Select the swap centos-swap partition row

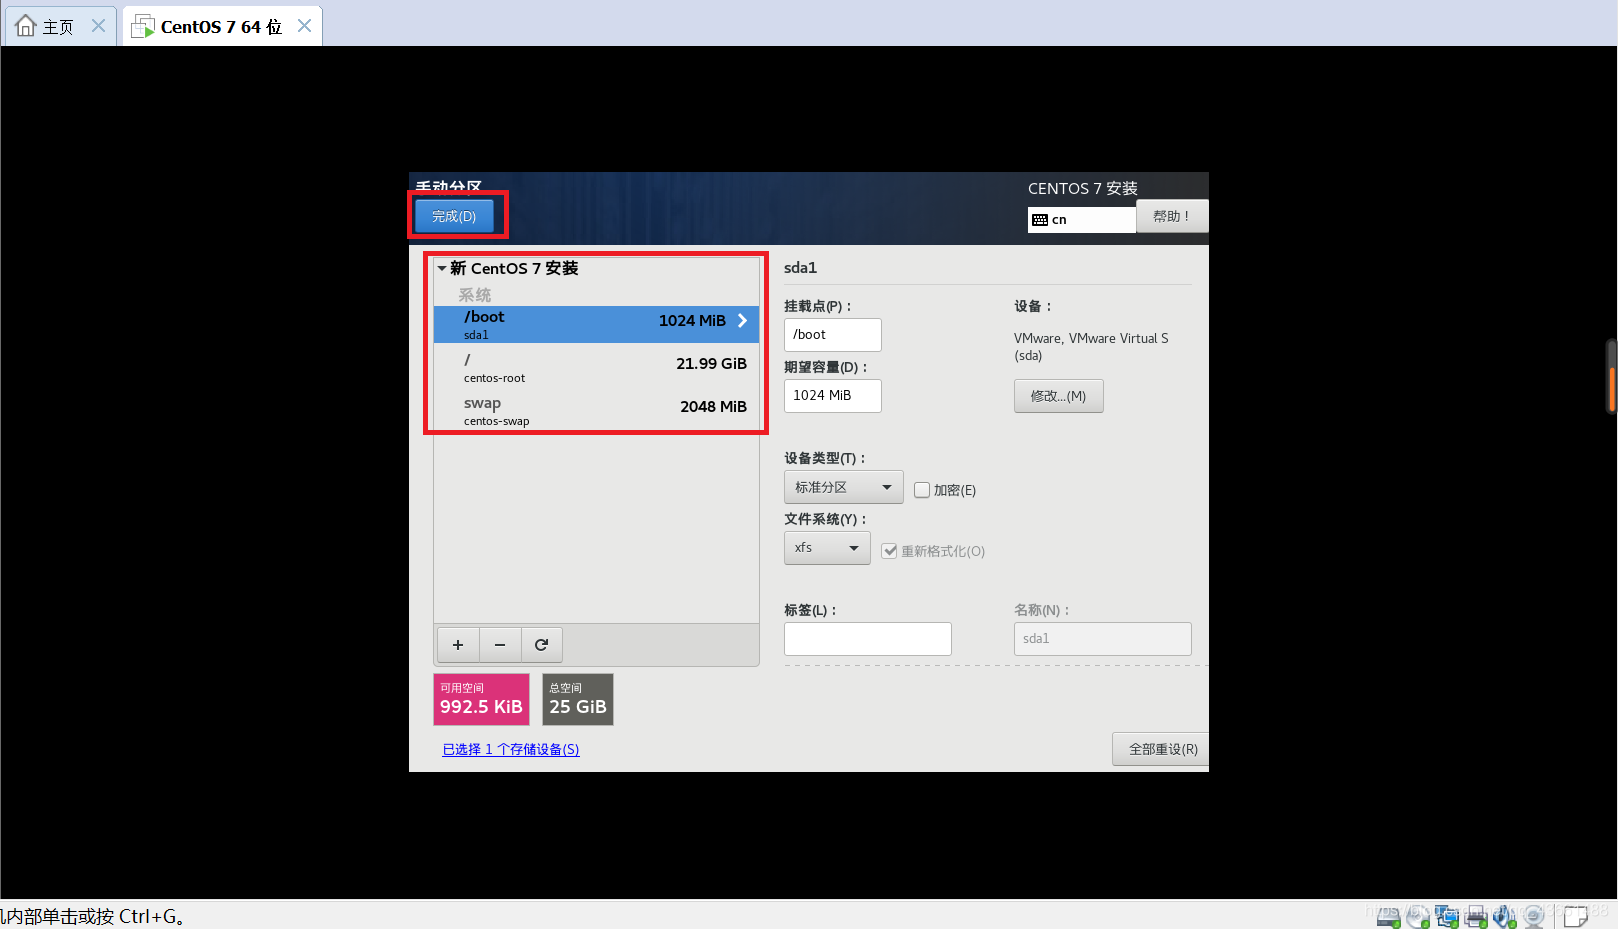coord(596,411)
